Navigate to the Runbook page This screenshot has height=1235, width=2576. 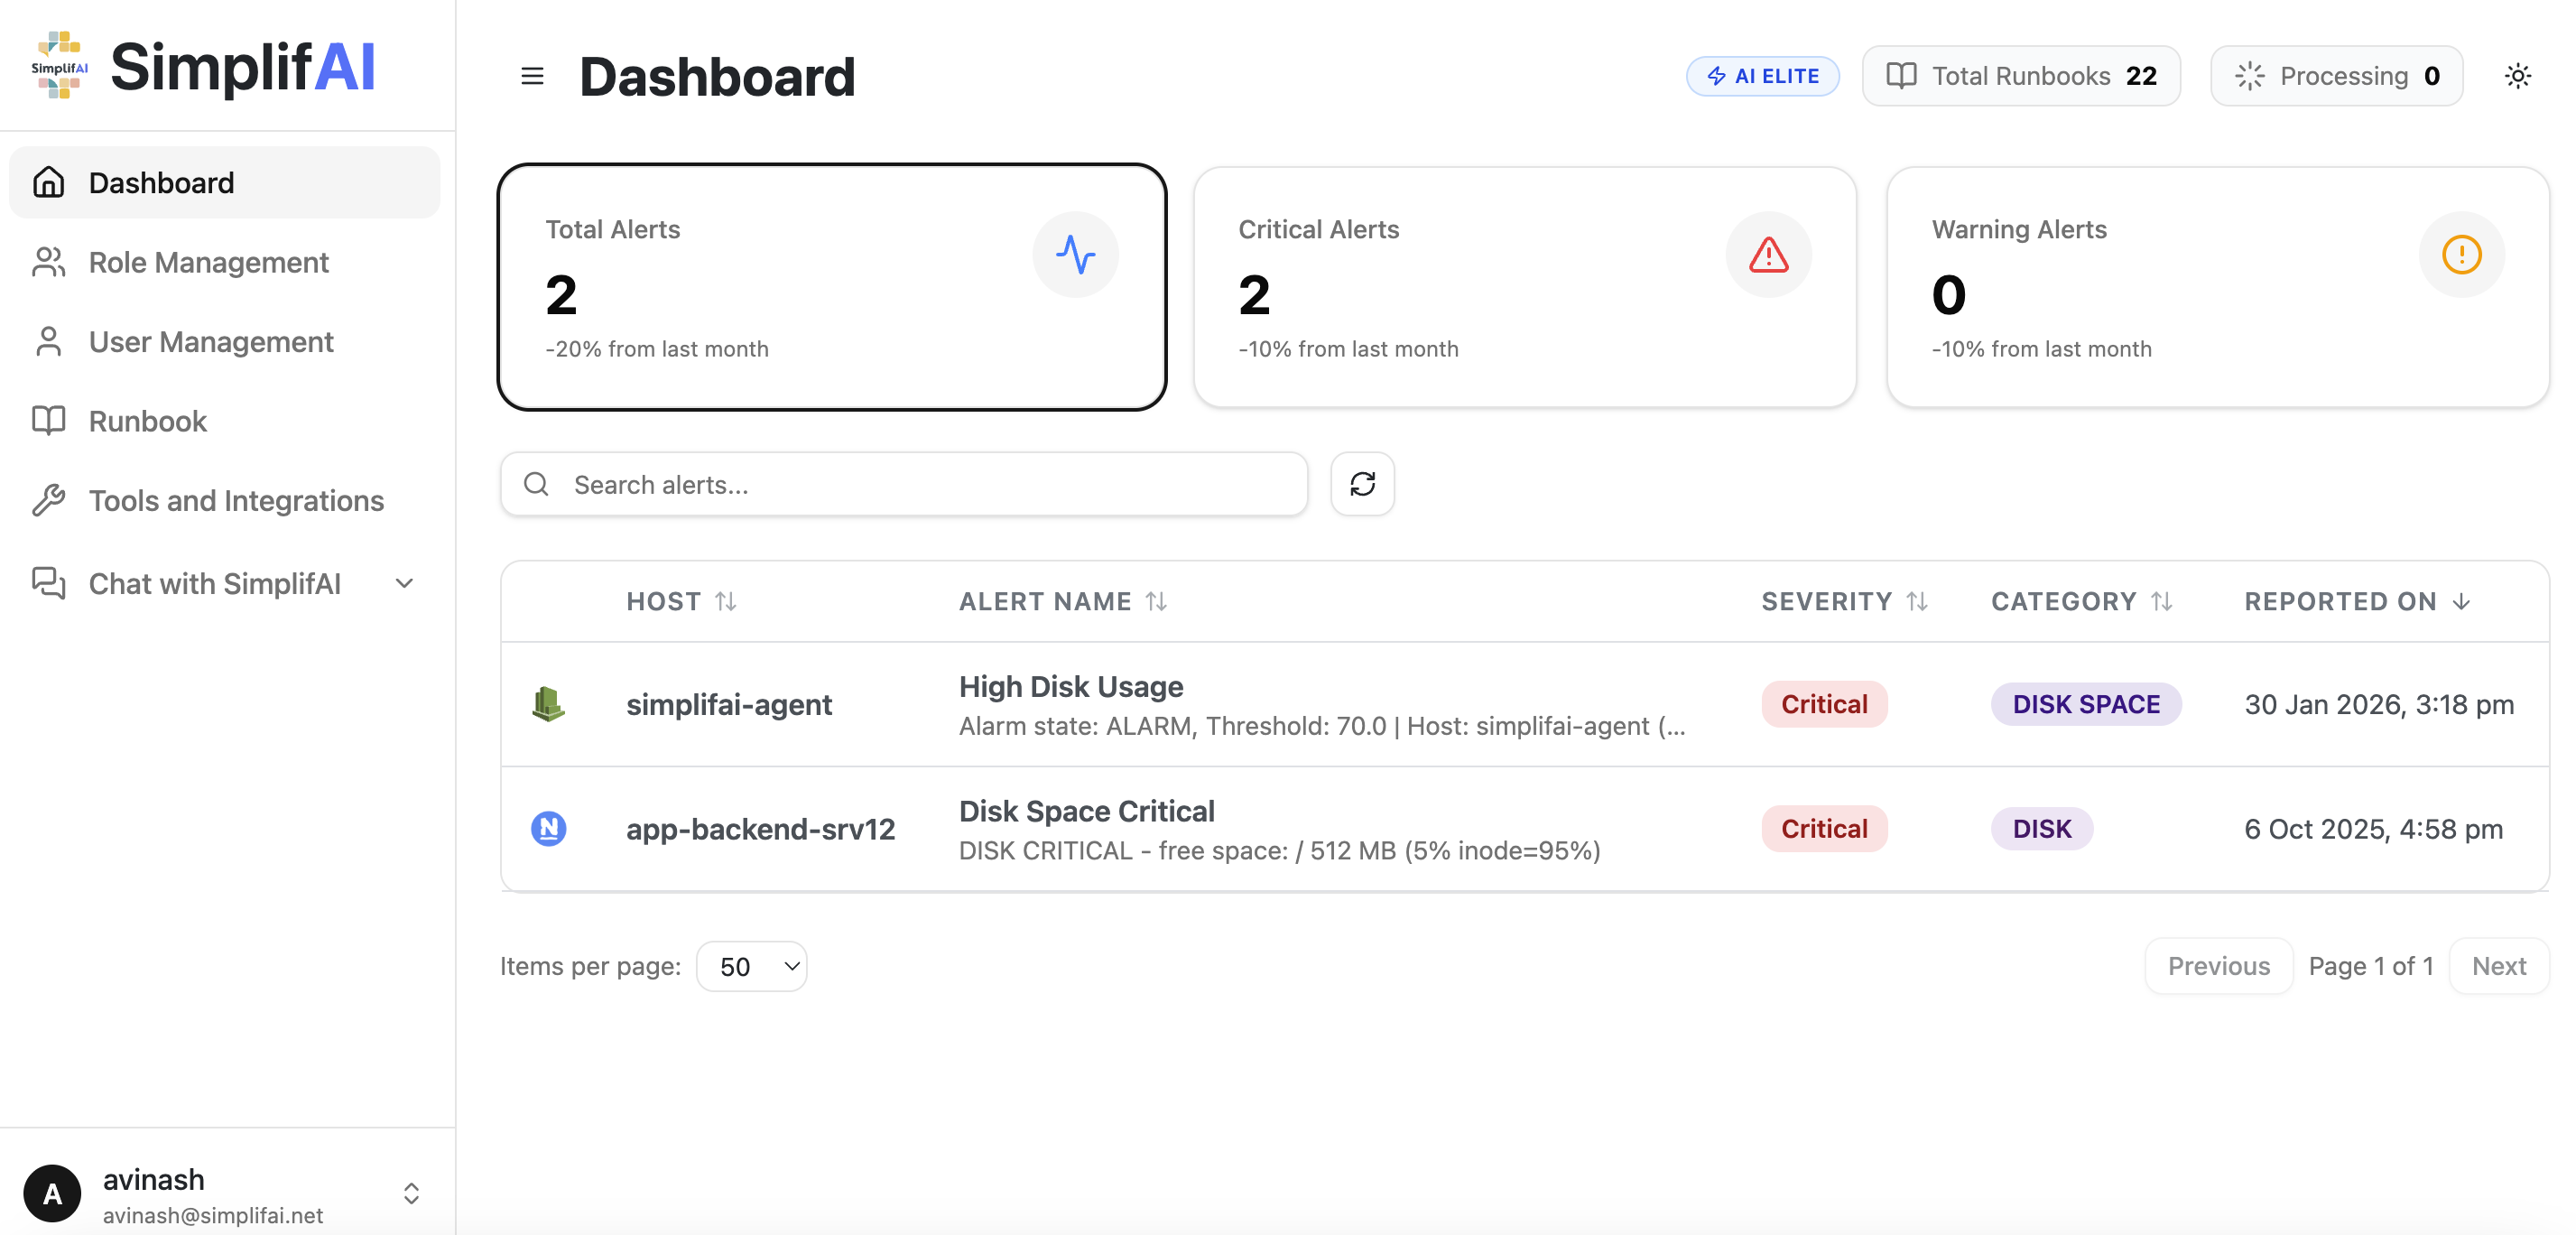[x=147, y=421]
